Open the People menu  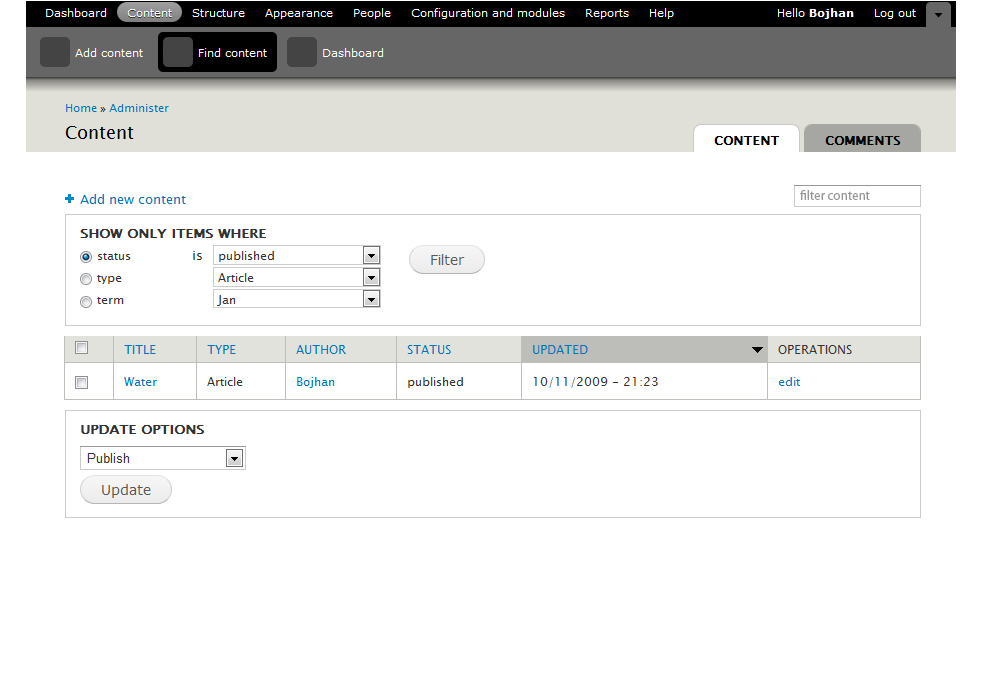372,13
